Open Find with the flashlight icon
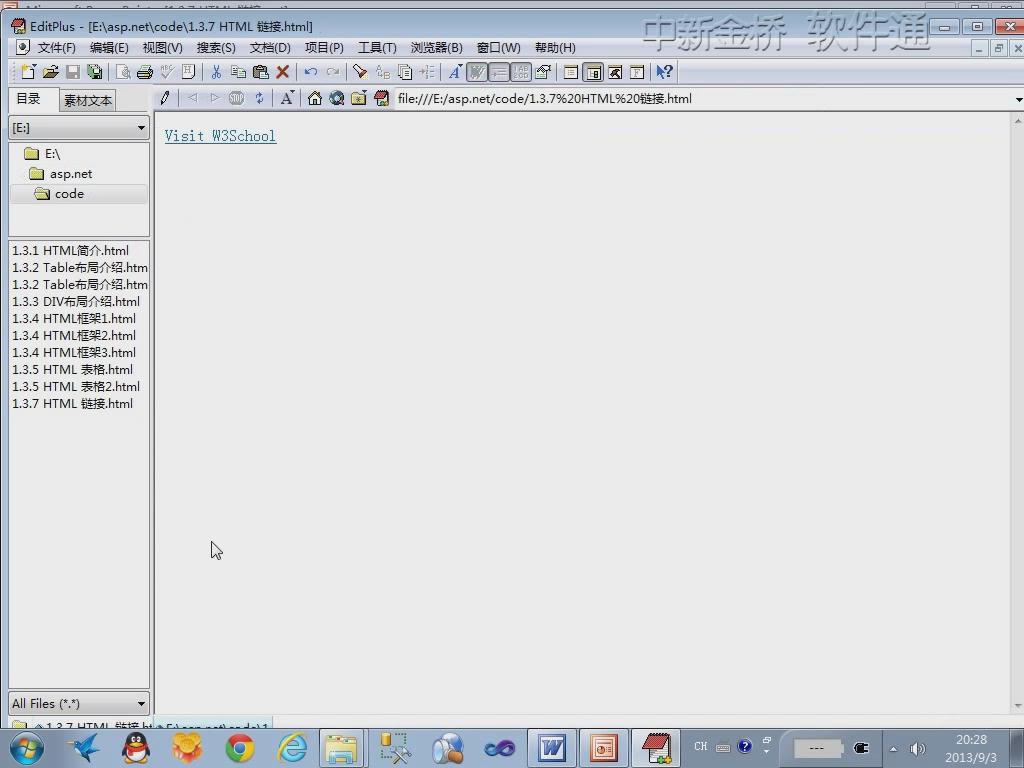The height and width of the screenshot is (768, 1024). point(360,72)
